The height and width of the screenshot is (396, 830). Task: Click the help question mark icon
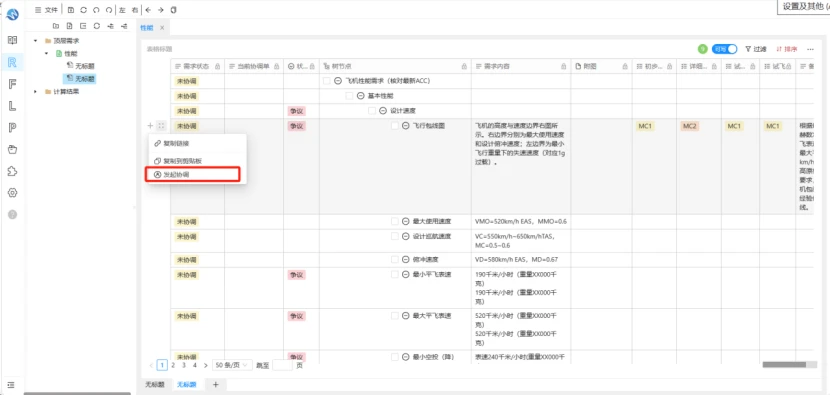coord(12,214)
